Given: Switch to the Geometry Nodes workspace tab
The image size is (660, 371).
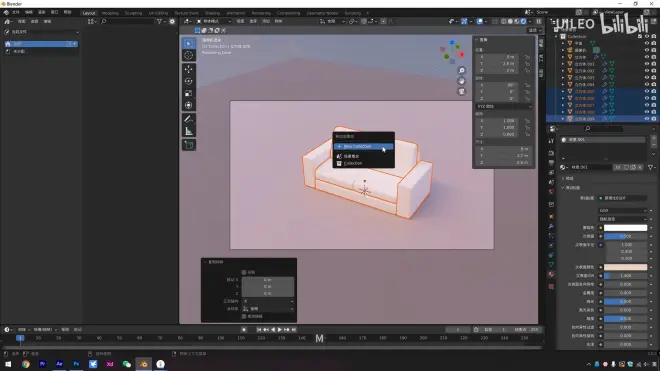Looking at the screenshot, I should [x=322, y=13].
